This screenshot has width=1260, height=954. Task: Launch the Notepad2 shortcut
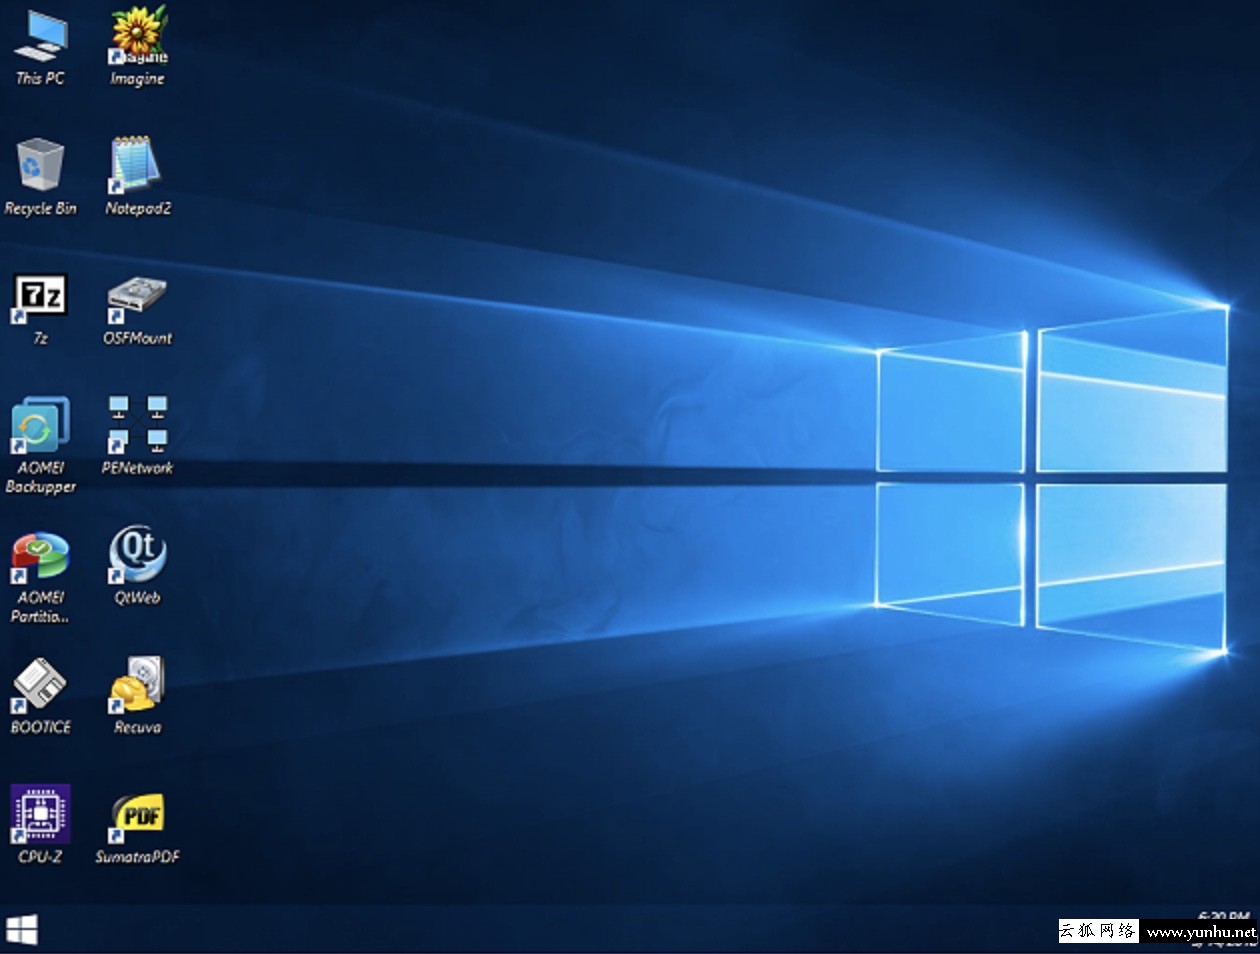137,177
